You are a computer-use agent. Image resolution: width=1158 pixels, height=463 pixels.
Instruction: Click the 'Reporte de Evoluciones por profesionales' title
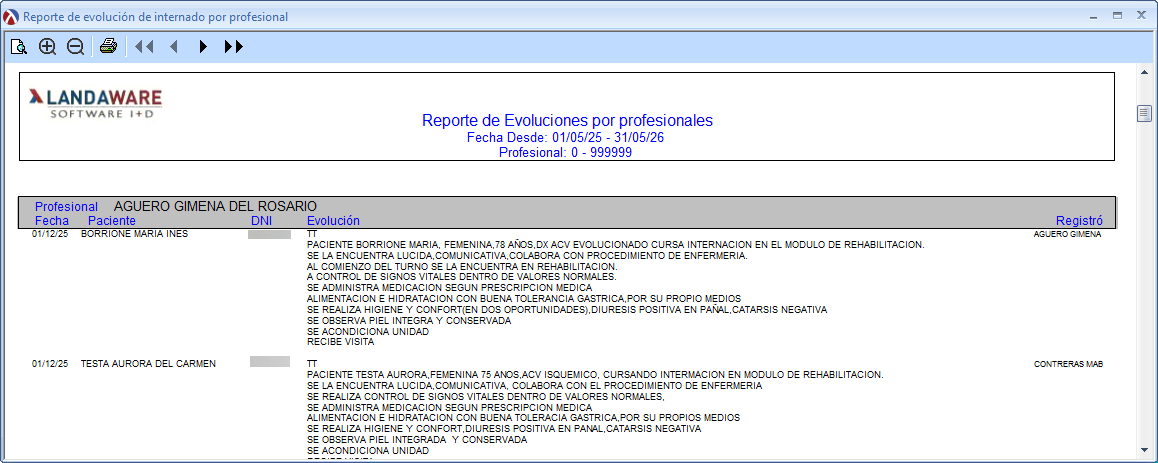567,120
